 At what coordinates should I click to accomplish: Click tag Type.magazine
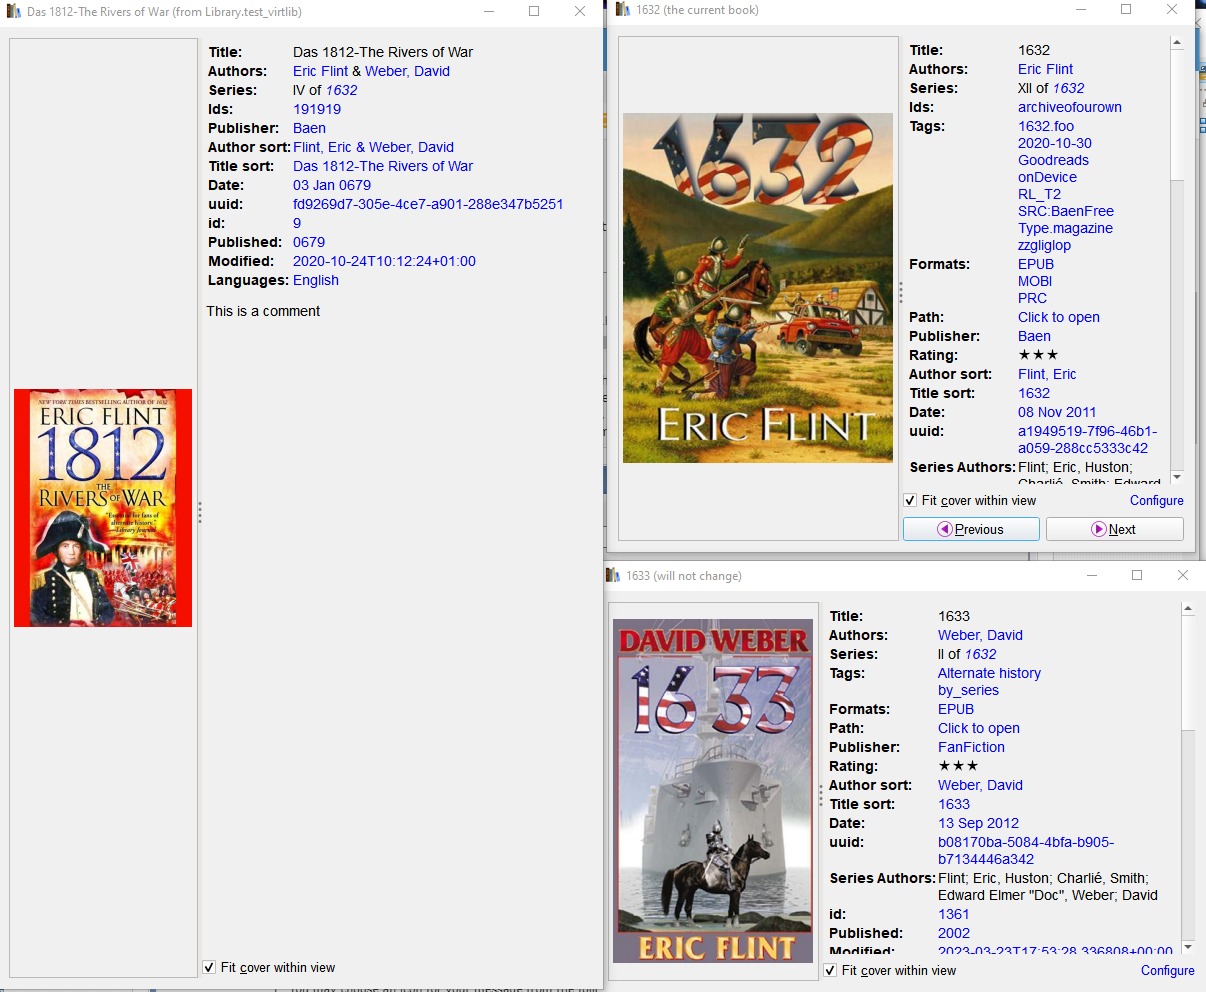tap(1065, 228)
